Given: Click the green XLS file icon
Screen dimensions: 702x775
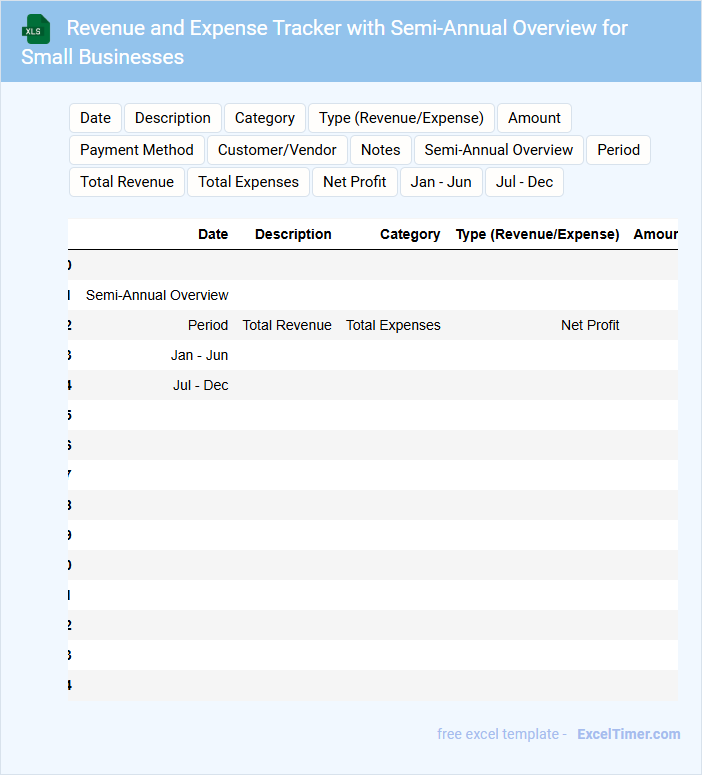Looking at the screenshot, I should click(x=36, y=29).
